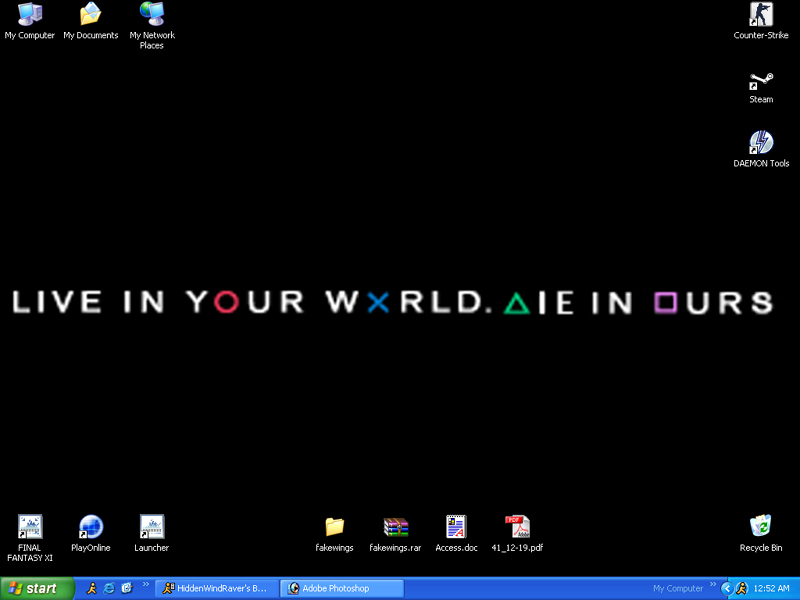The height and width of the screenshot is (600, 800).
Task: Click the My Computer toolbar label
Action: pyautogui.click(x=678, y=588)
